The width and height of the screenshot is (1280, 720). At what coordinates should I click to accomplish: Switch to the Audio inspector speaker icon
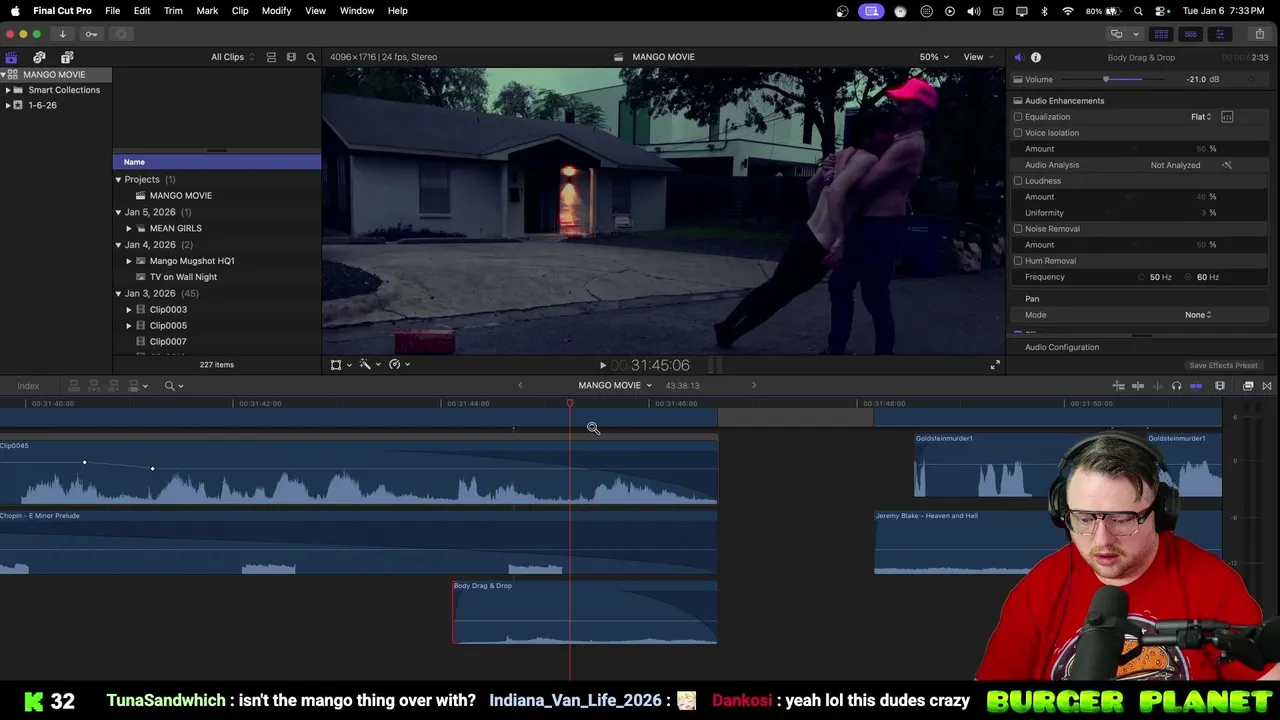1018,57
